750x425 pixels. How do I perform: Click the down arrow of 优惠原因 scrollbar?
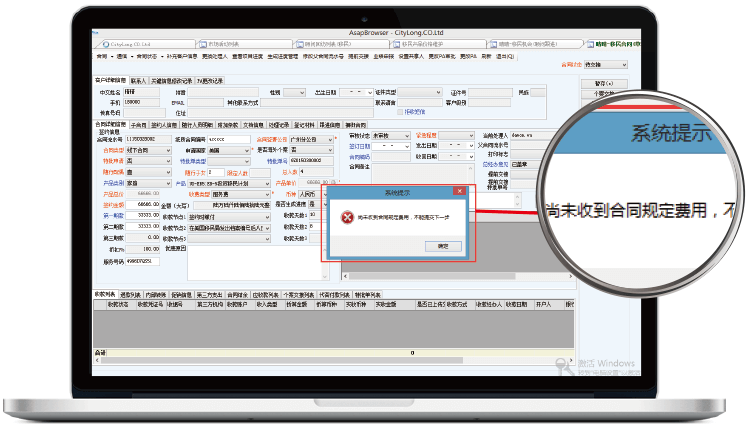pyautogui.click(x=325, y=277)
